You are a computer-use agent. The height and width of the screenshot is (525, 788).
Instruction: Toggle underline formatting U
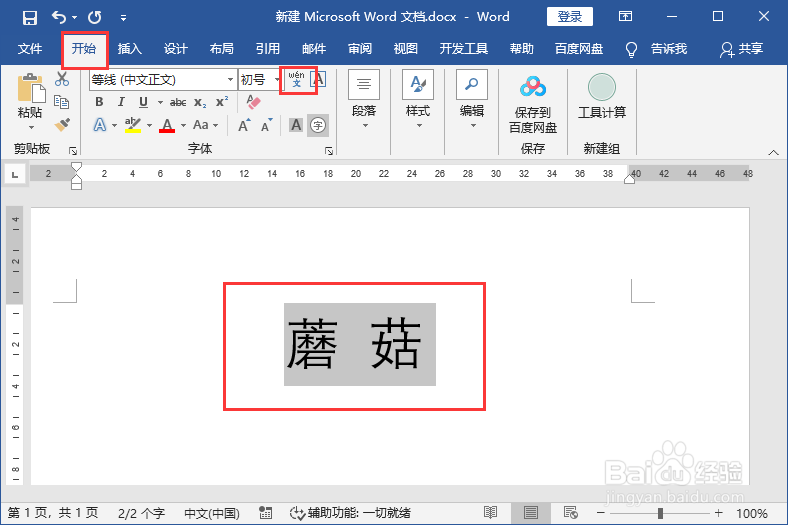143,102
